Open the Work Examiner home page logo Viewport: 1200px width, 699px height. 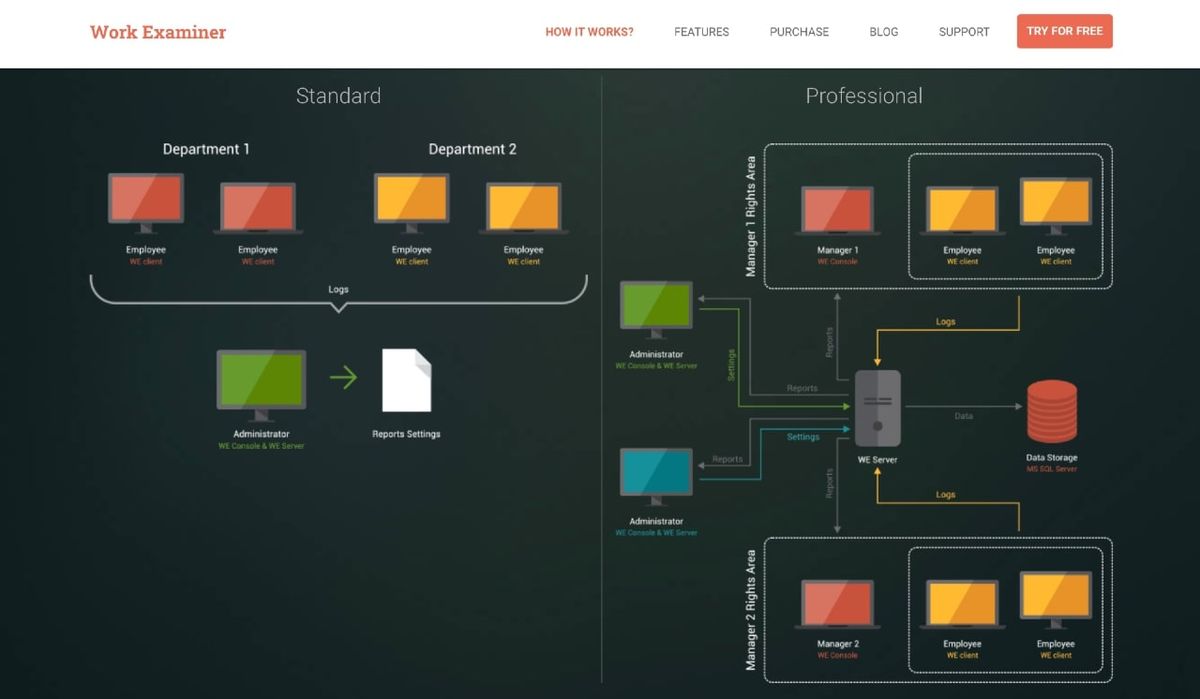tap(157, 32)
